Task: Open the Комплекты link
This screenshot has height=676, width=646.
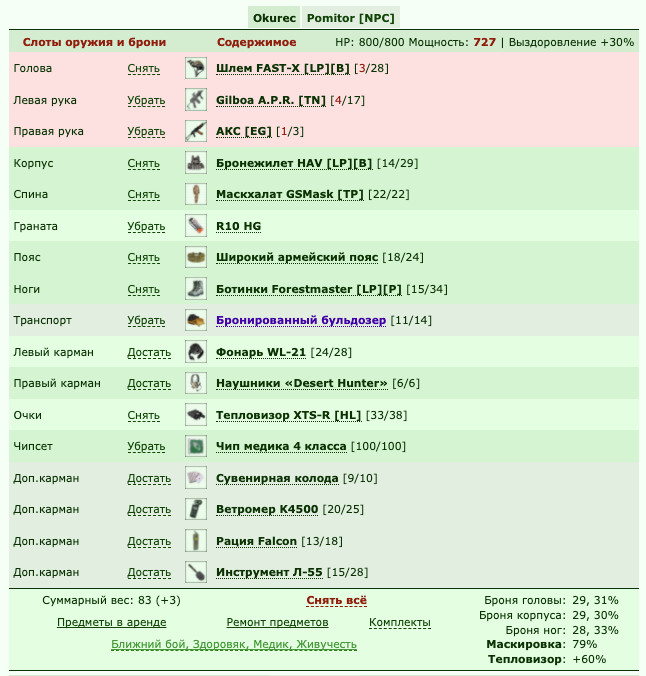Action: coord(400,623)
